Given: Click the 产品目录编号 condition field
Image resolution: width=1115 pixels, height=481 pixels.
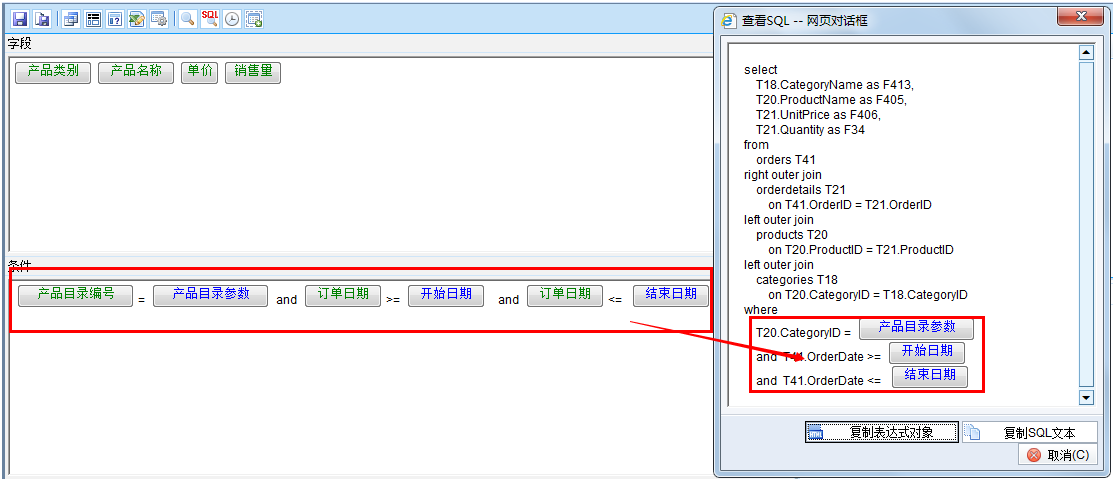Looking at the screenshot, I should (75, 295).
